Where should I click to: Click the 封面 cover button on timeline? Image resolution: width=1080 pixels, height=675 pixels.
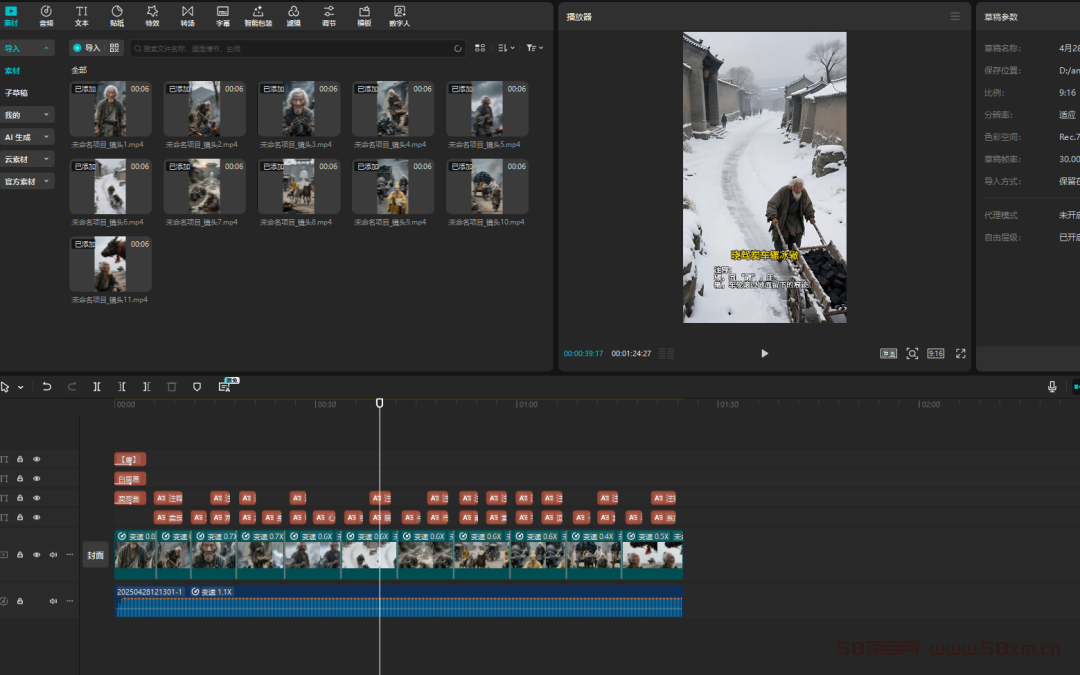click(95, 555)
